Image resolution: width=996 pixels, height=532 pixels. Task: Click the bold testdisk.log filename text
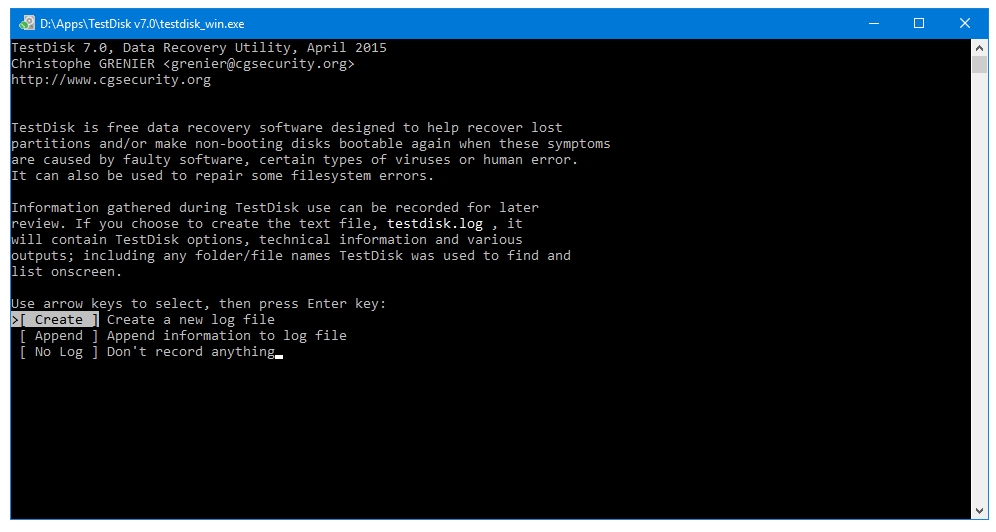[434, 223]
